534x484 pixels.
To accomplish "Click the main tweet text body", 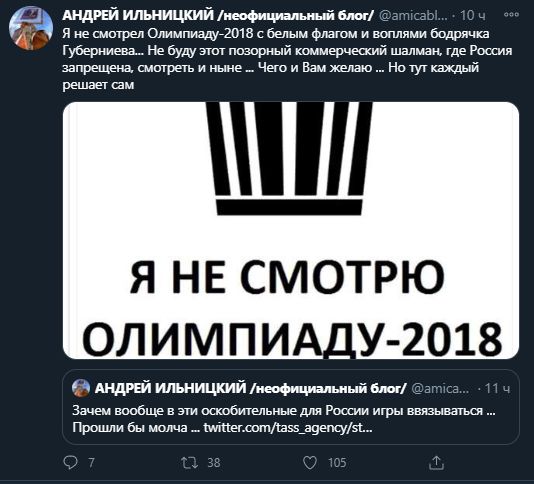I will (287, 59).
